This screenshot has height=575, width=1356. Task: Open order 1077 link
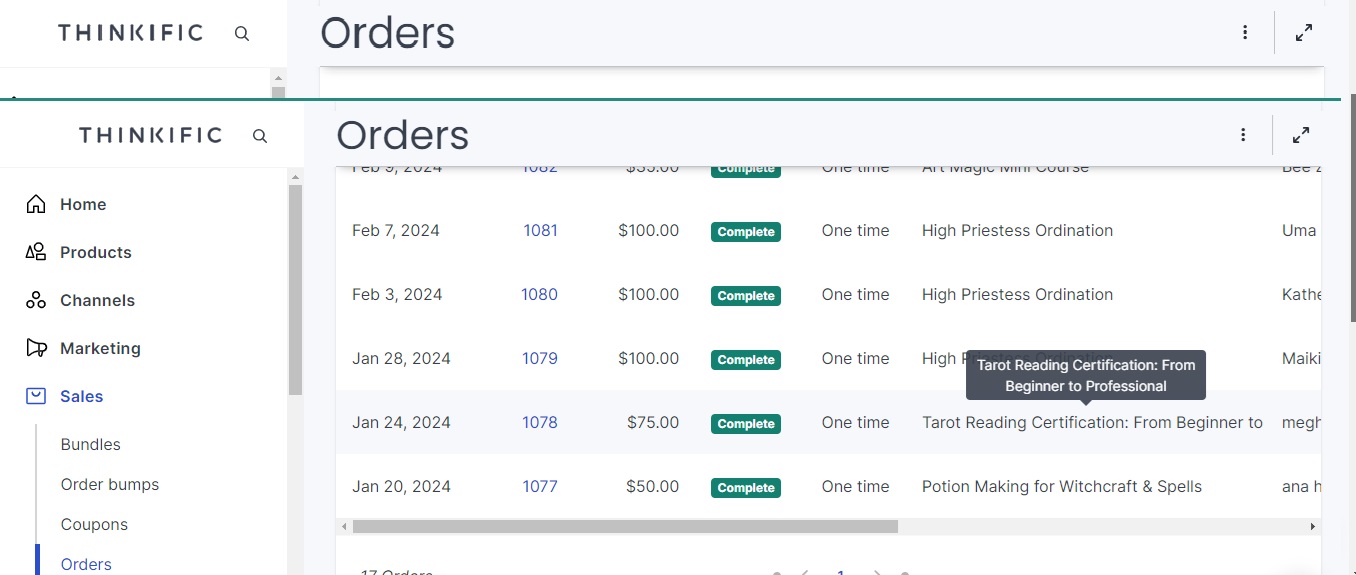[540, 486]
